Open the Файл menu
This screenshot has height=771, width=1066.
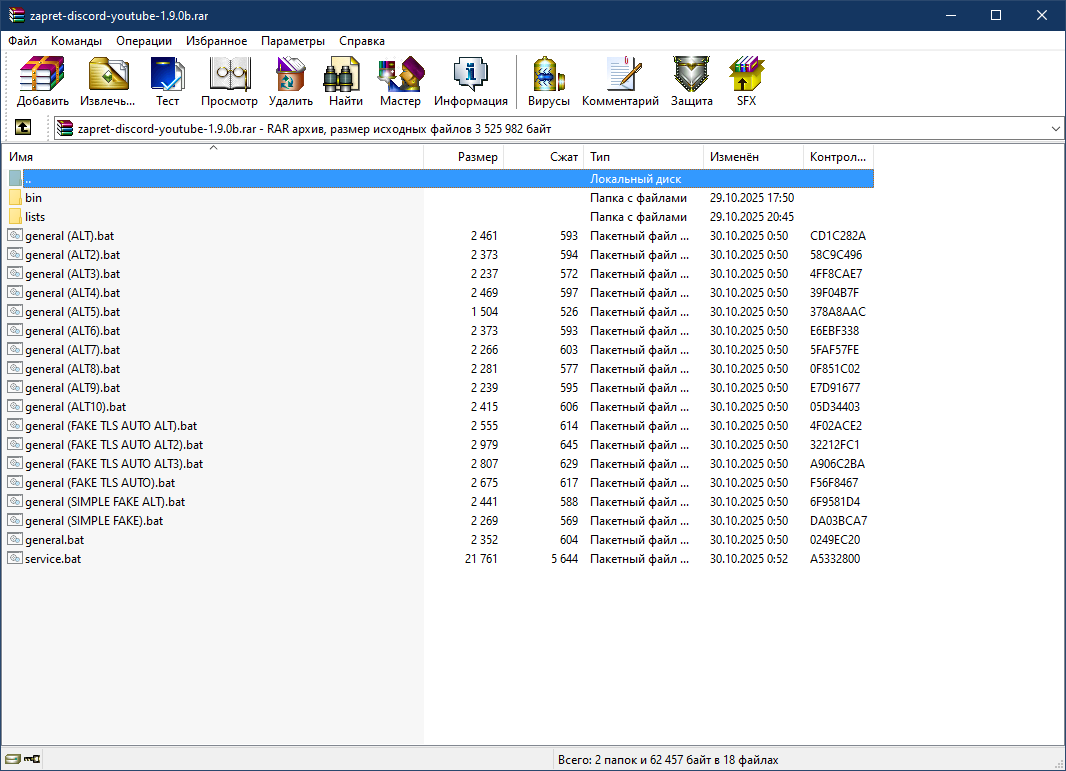22,41
